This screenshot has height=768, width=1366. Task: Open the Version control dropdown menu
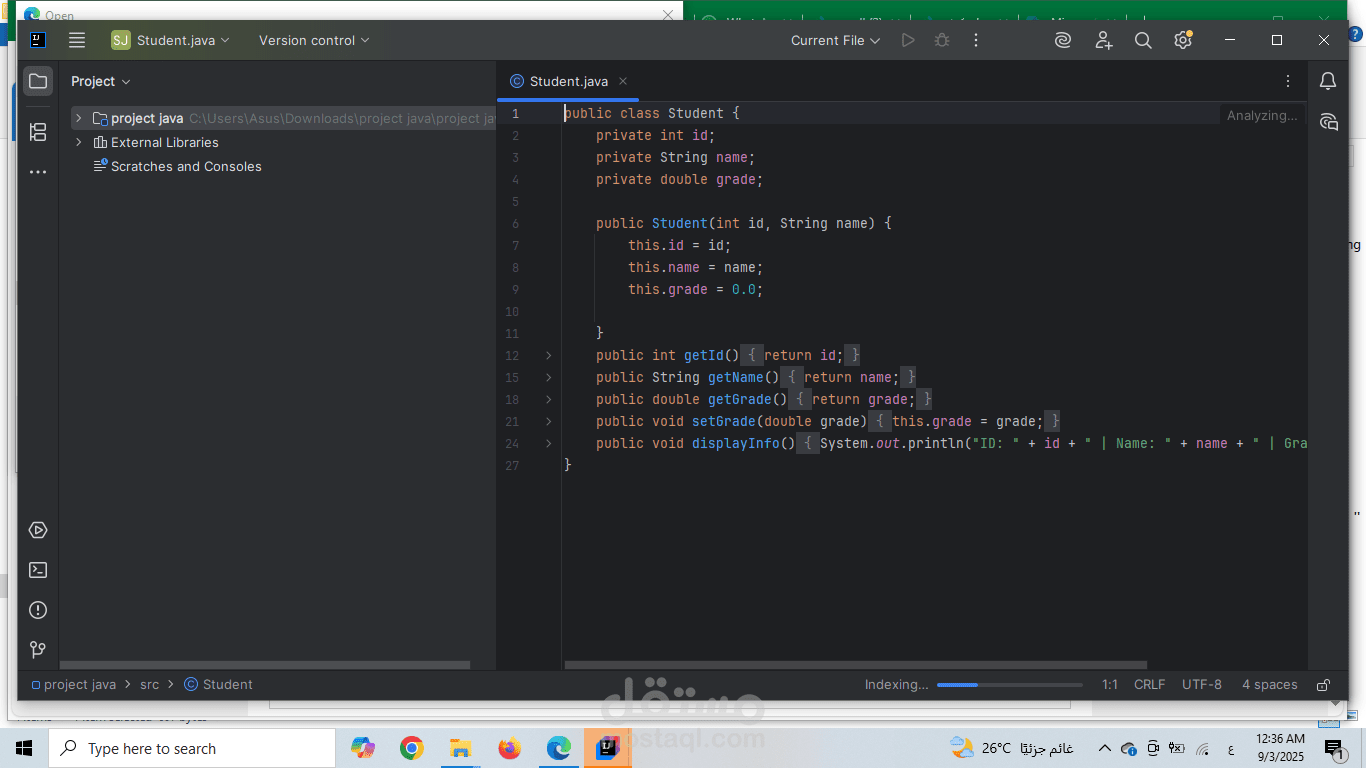pos(314,40)
